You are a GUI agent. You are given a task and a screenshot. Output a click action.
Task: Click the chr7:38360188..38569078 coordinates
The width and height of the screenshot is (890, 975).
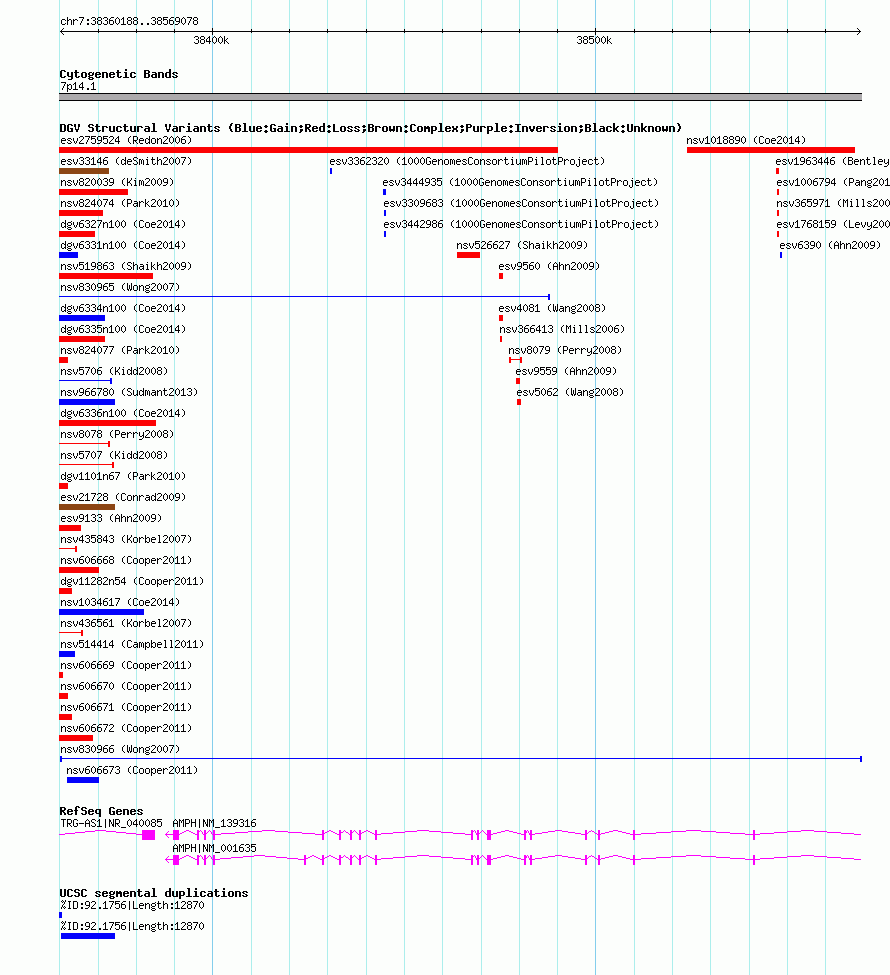[129, 22]
